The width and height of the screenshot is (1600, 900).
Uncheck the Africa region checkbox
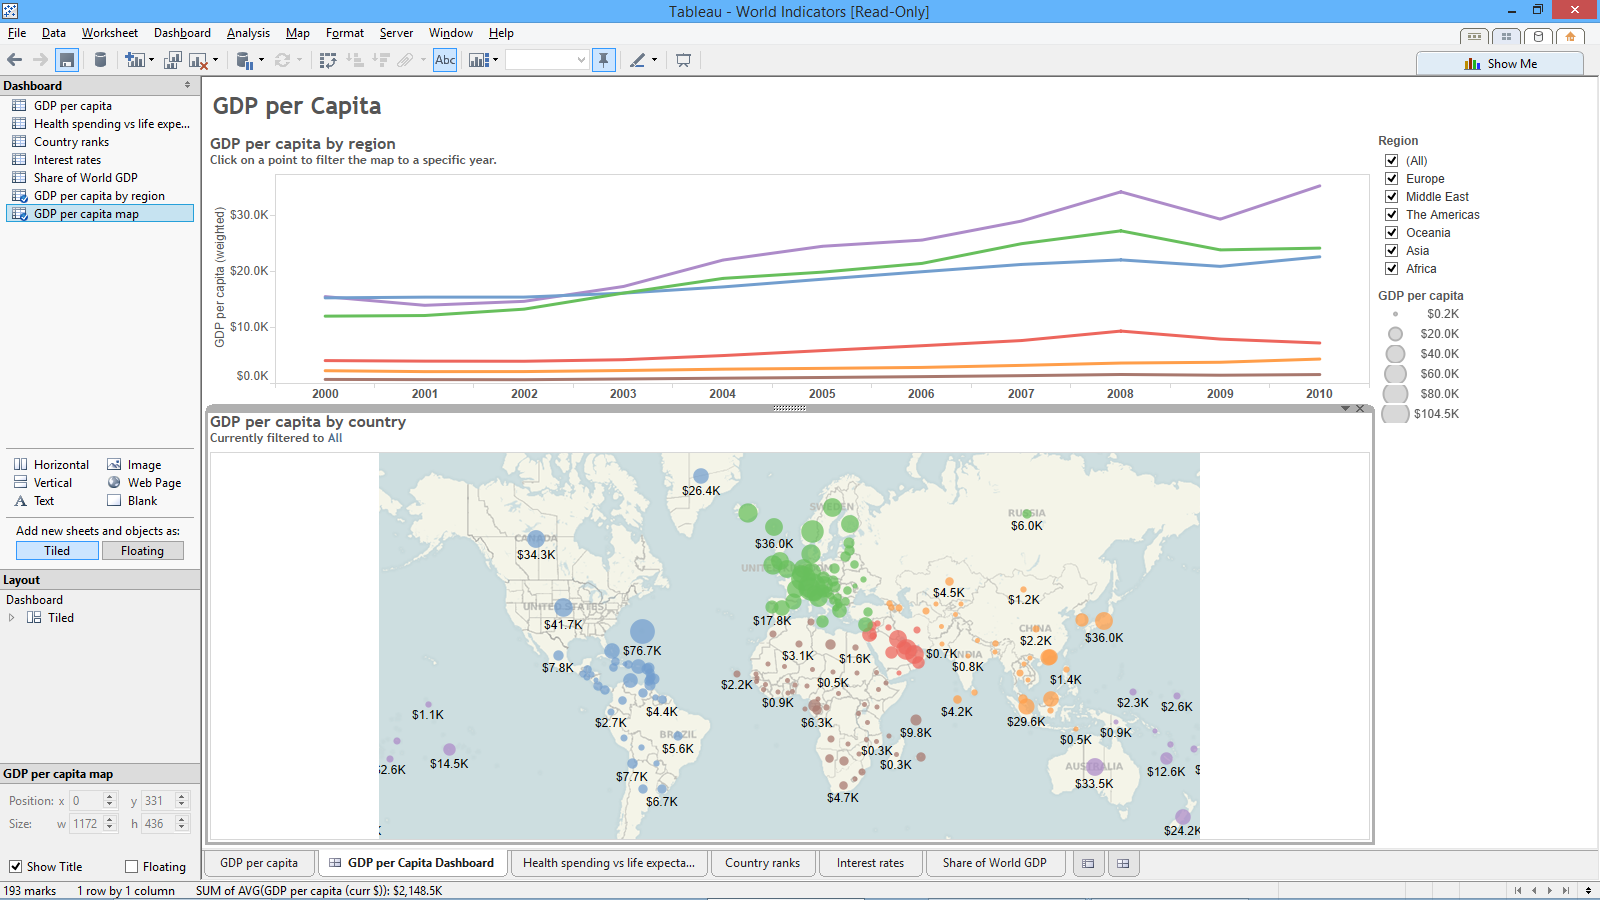click(1391, 269)
